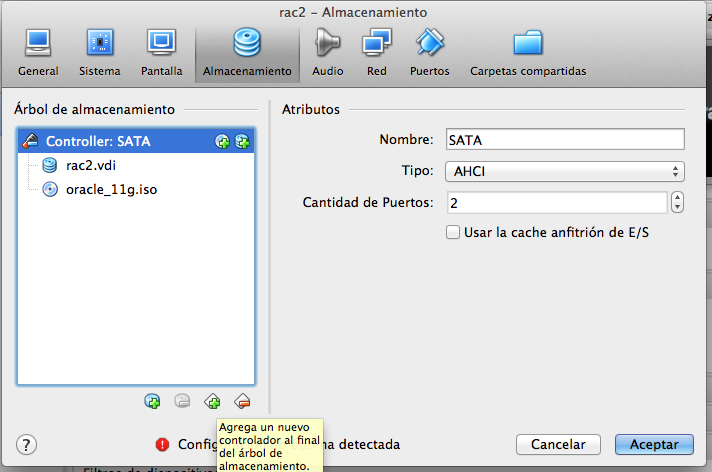Open Carpetas compartidas settings

click(527, 53)
